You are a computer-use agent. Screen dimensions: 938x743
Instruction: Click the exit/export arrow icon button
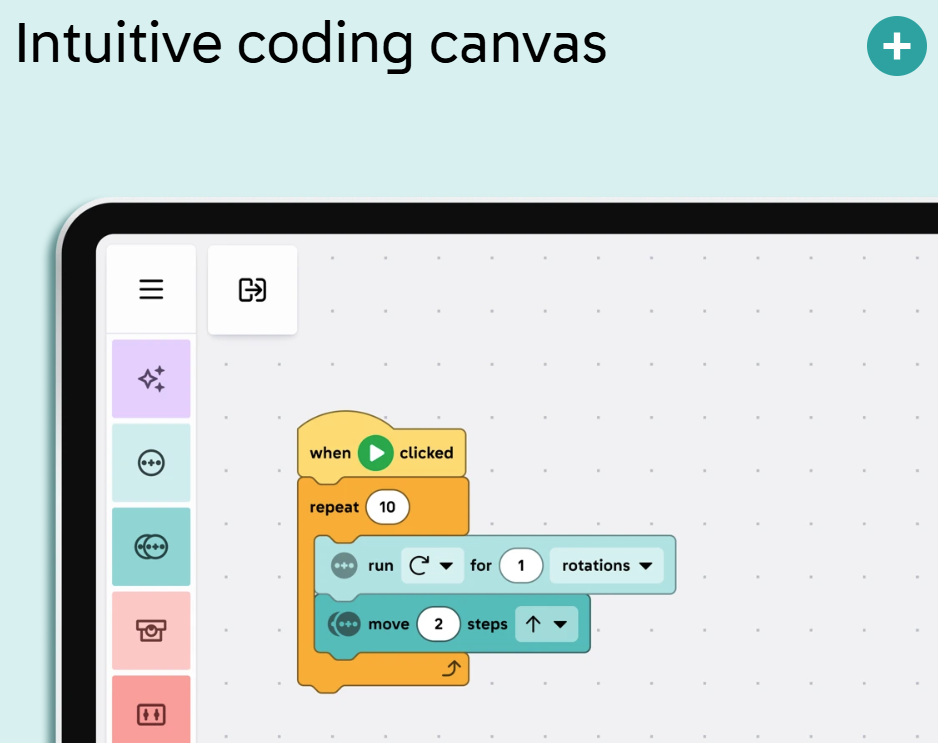[252, 290]
